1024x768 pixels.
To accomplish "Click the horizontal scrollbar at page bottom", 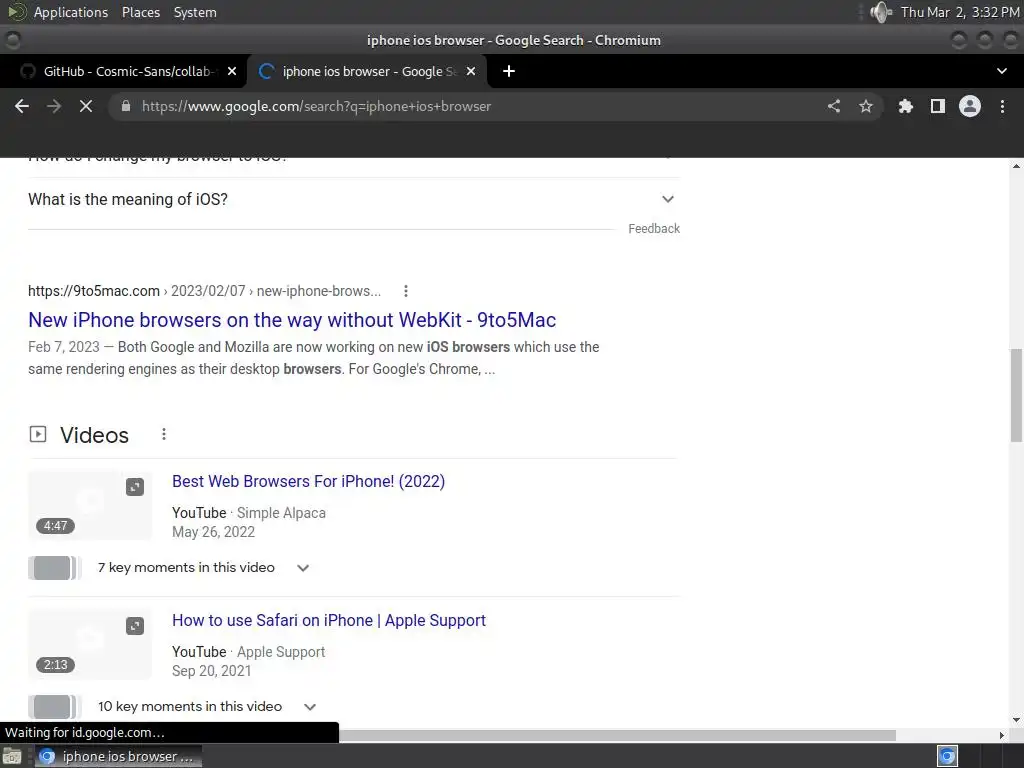I will pos(617,735).
